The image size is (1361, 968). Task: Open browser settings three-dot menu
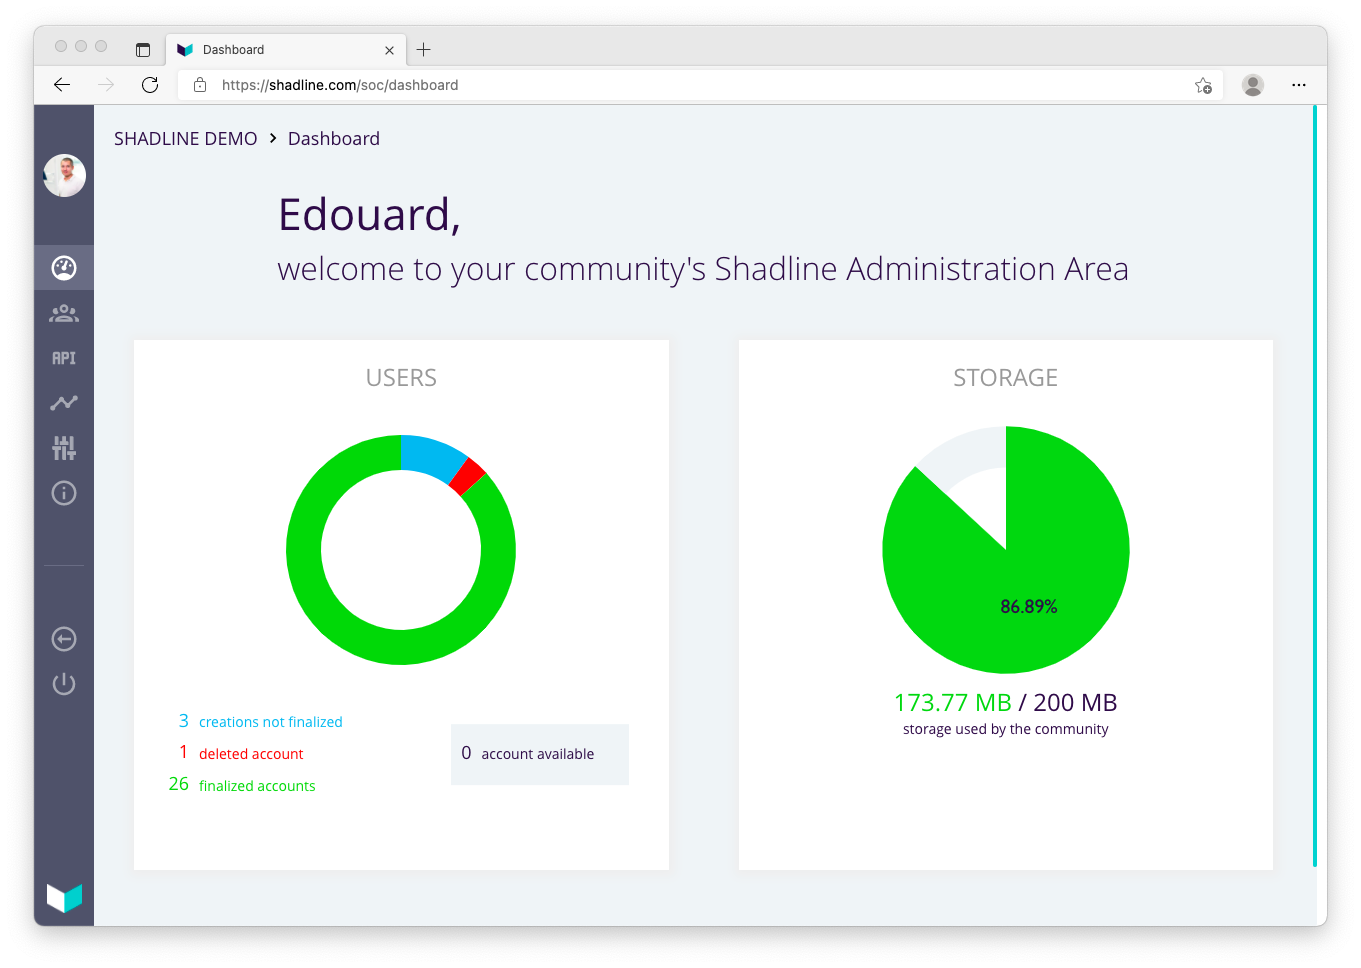pos(1299,85)
